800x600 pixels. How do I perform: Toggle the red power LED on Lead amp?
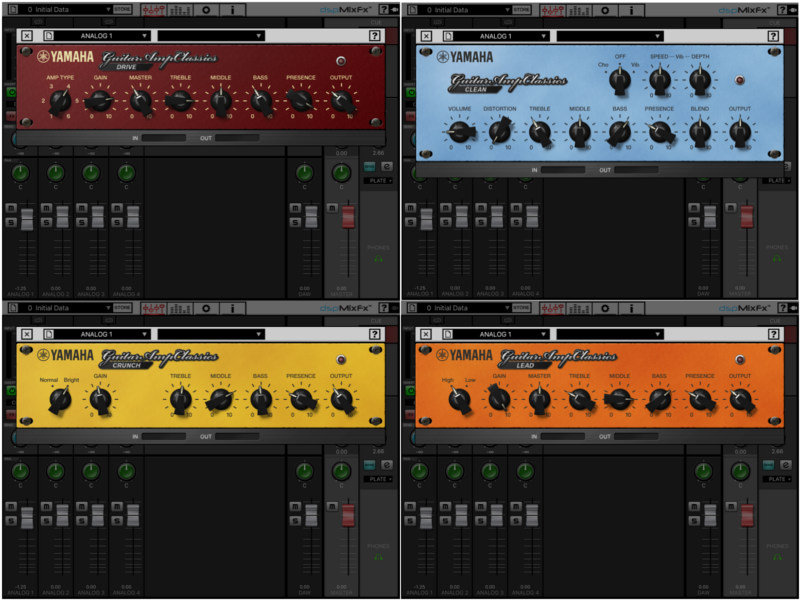tap(739, 360)
